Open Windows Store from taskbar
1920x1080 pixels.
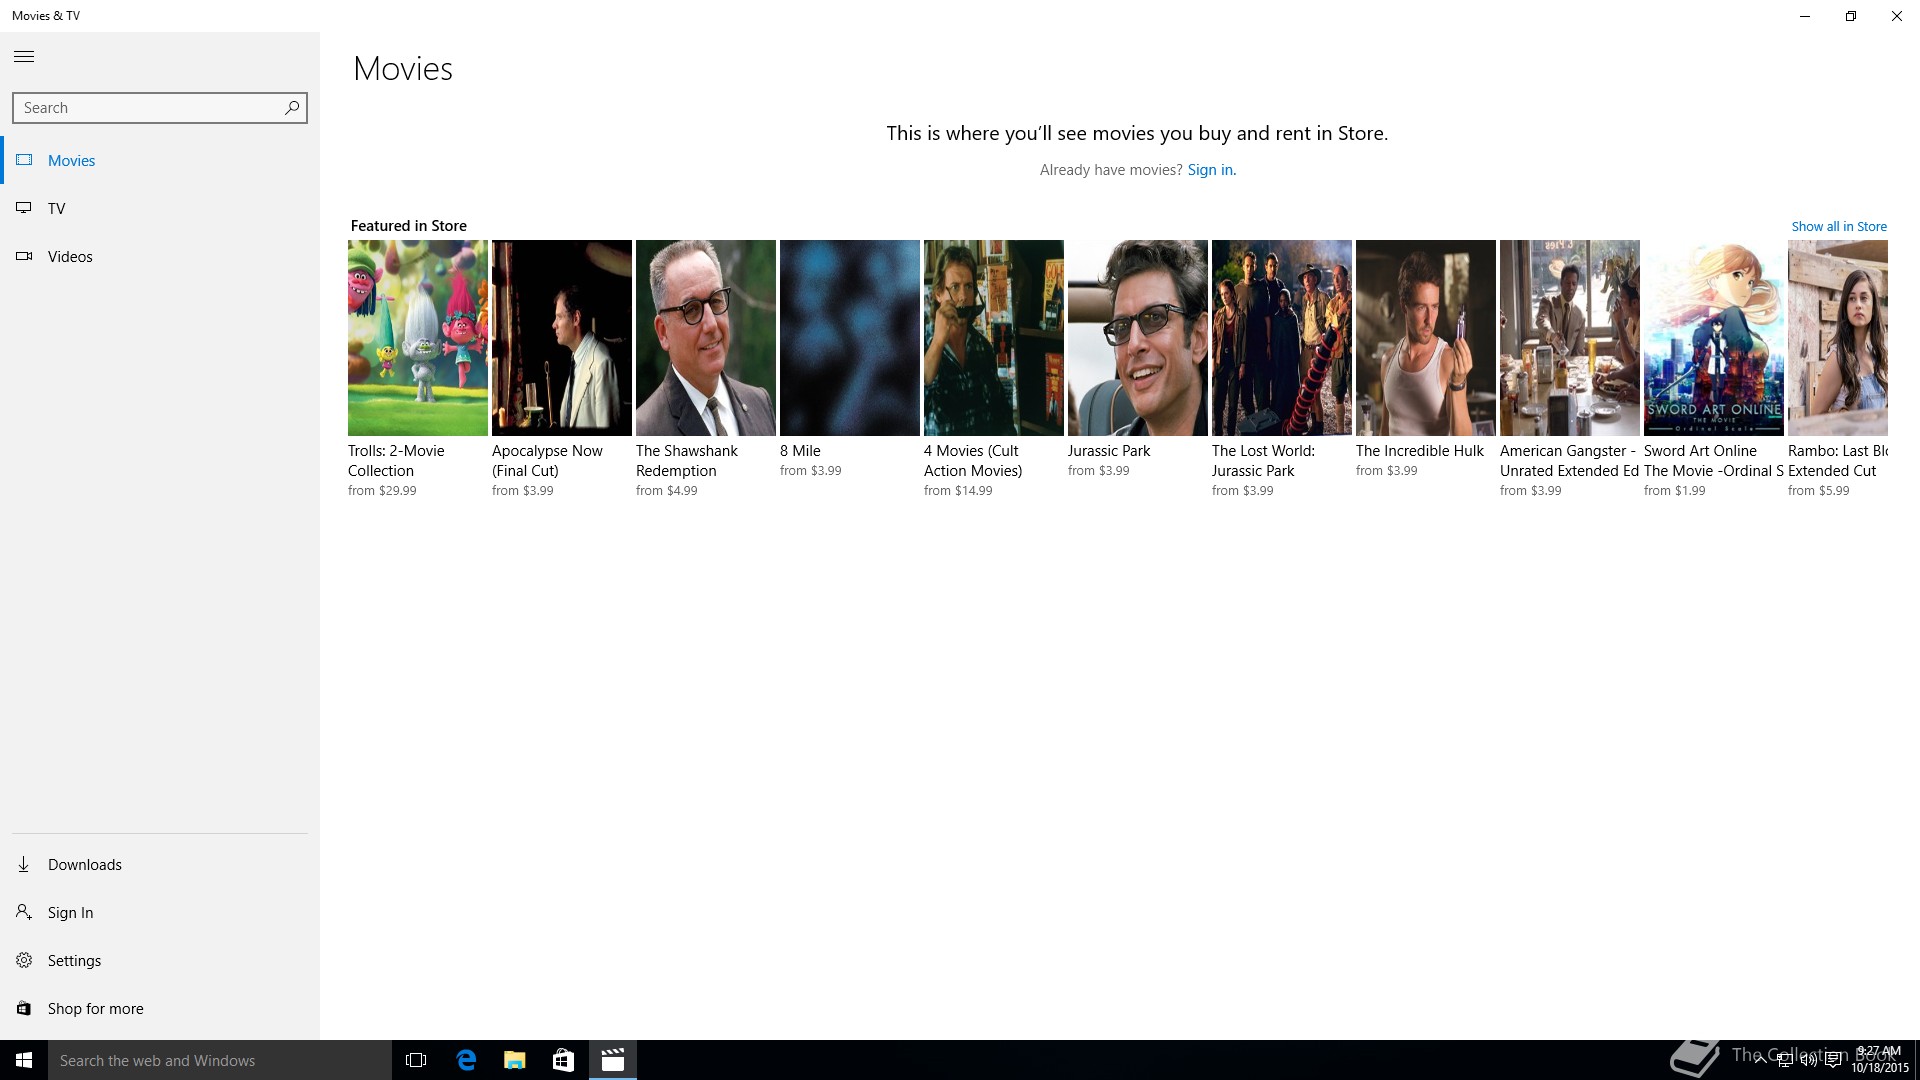coord(563,1060)
